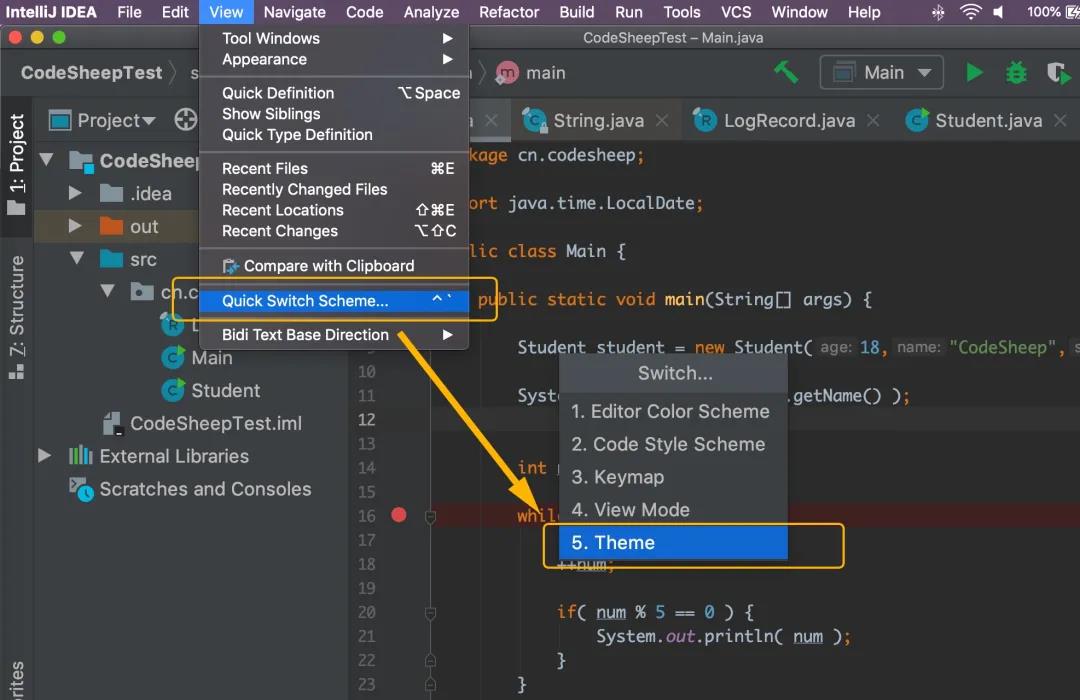
Task: Collapse the src folder
Action: click(77, 258)
